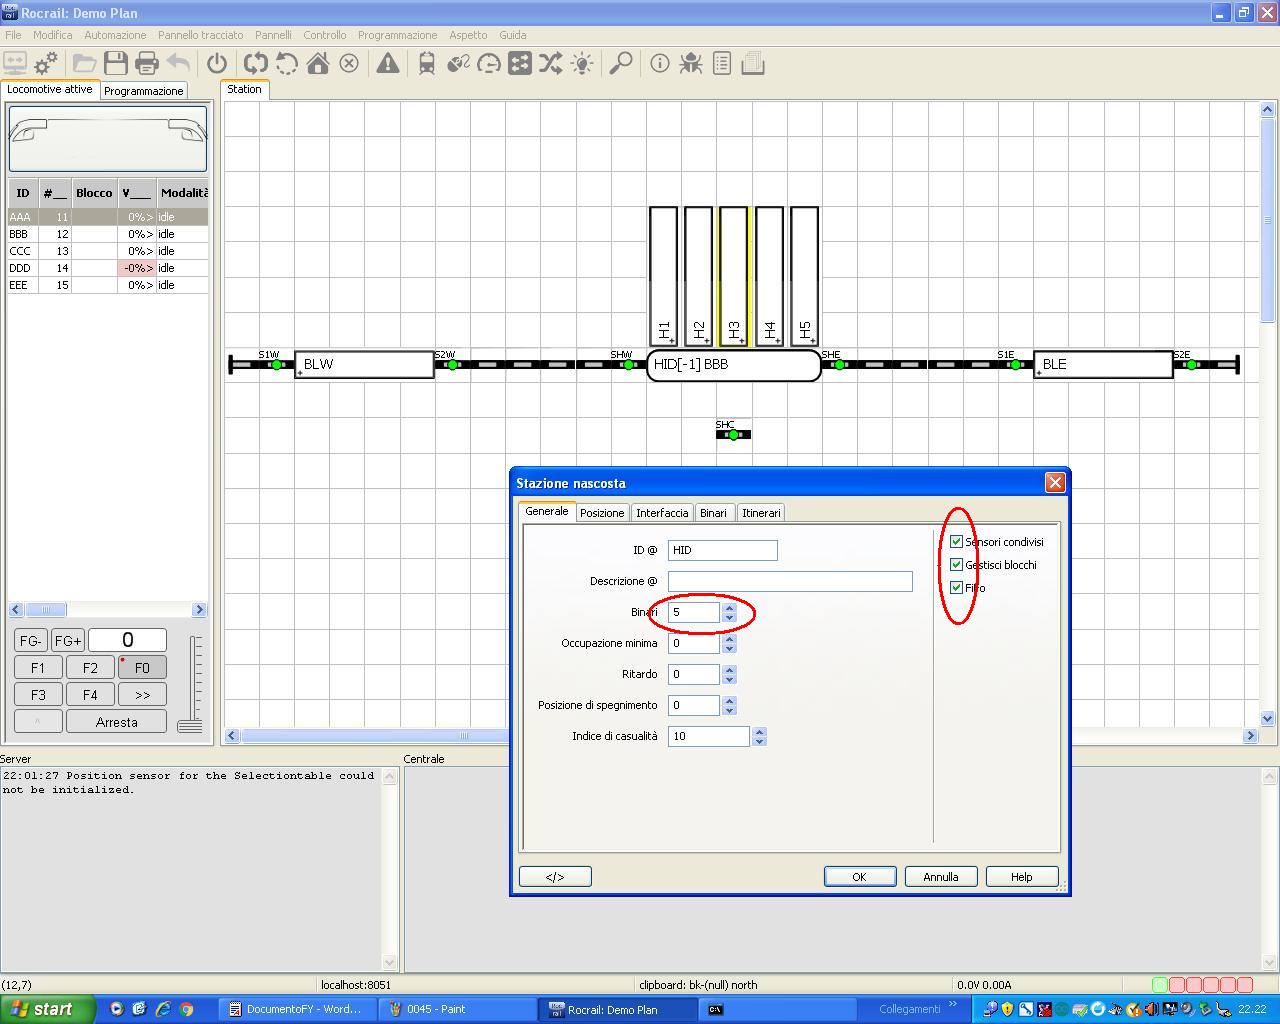Click the Windows security shield tray icon
Screen dimensions: 1280x1024
(x=1007, y=1009)
